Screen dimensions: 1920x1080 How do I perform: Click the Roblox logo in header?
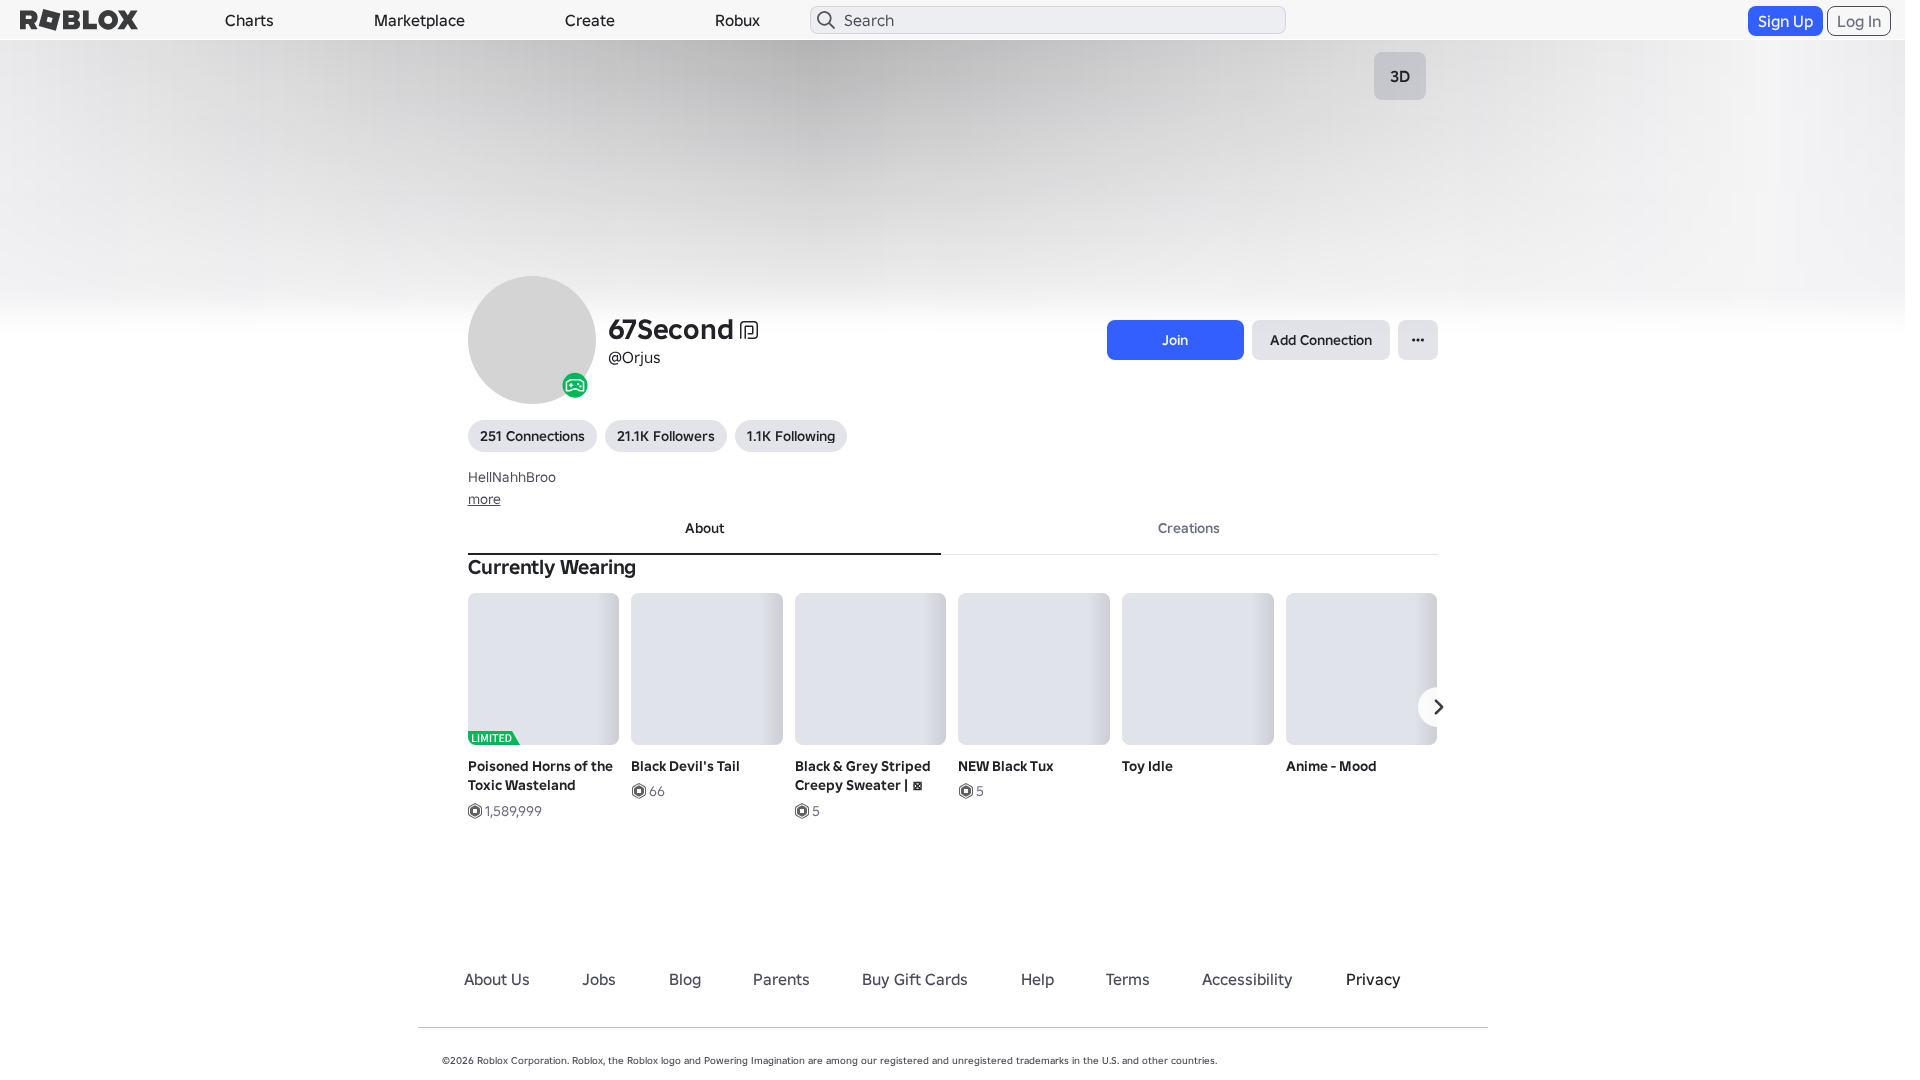[x=79, y=20]
